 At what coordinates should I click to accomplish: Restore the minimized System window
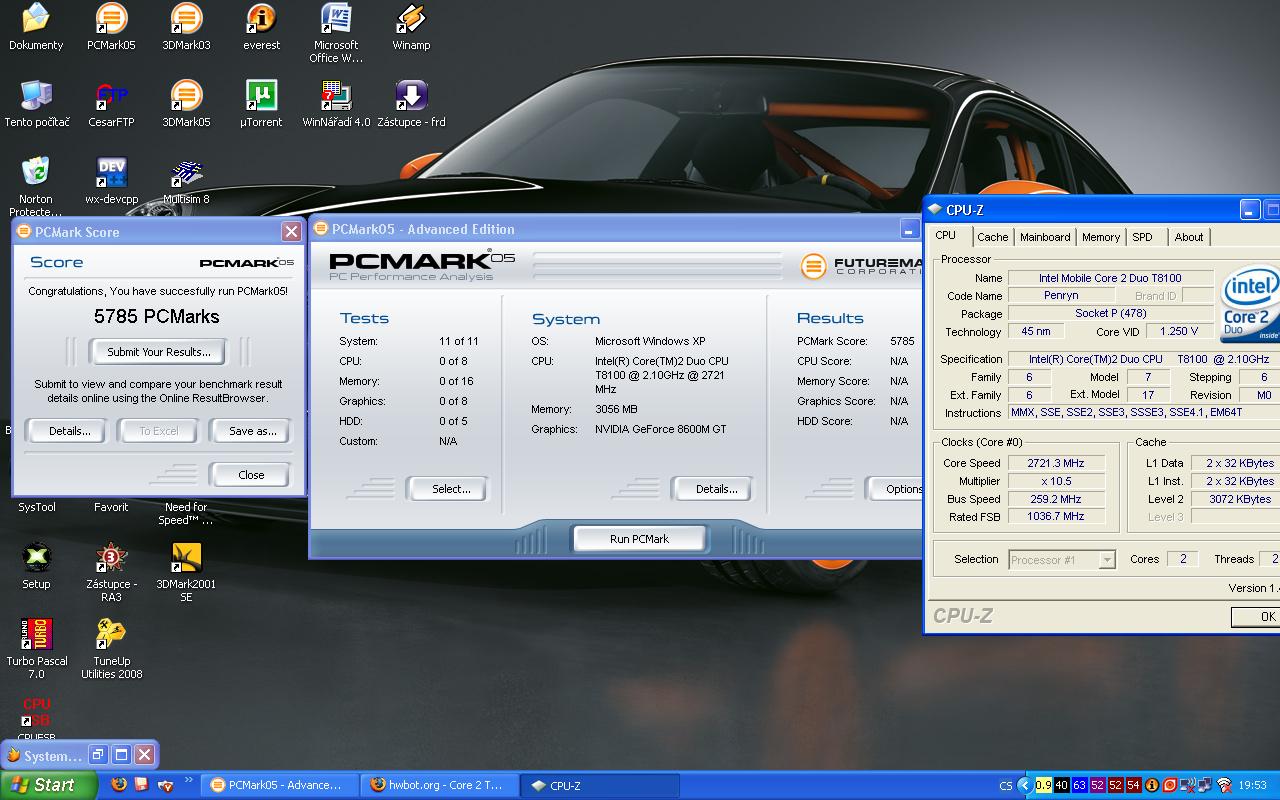pyautogui.click(x=98, y=755)
